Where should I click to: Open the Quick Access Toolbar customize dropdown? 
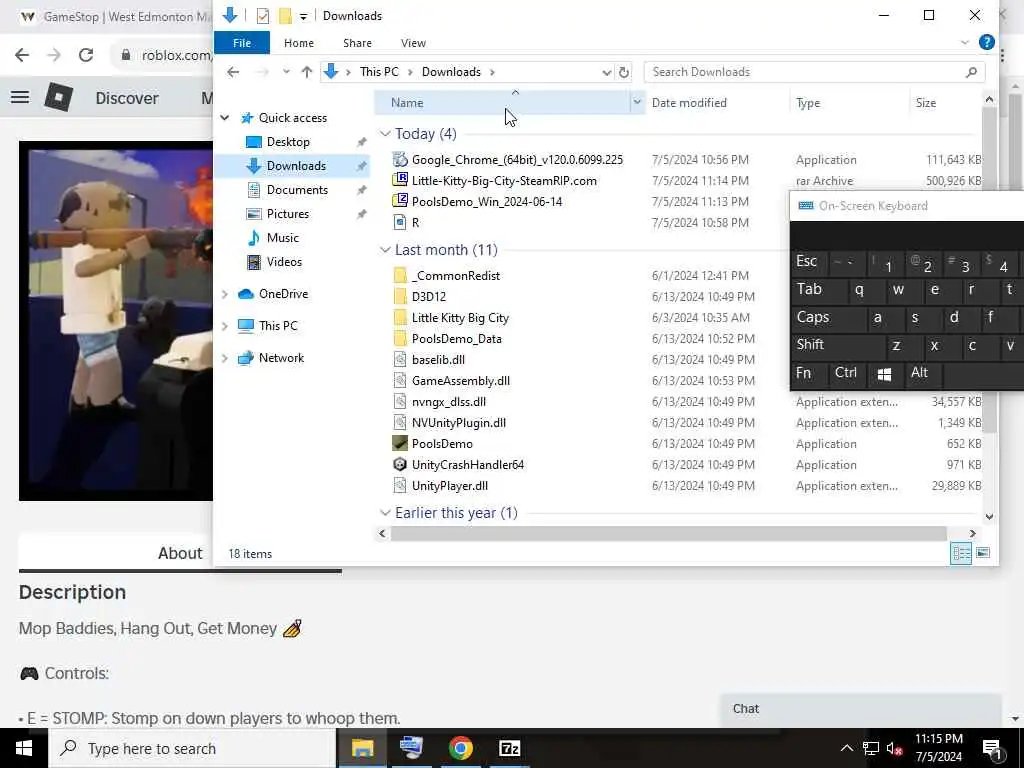303,16
